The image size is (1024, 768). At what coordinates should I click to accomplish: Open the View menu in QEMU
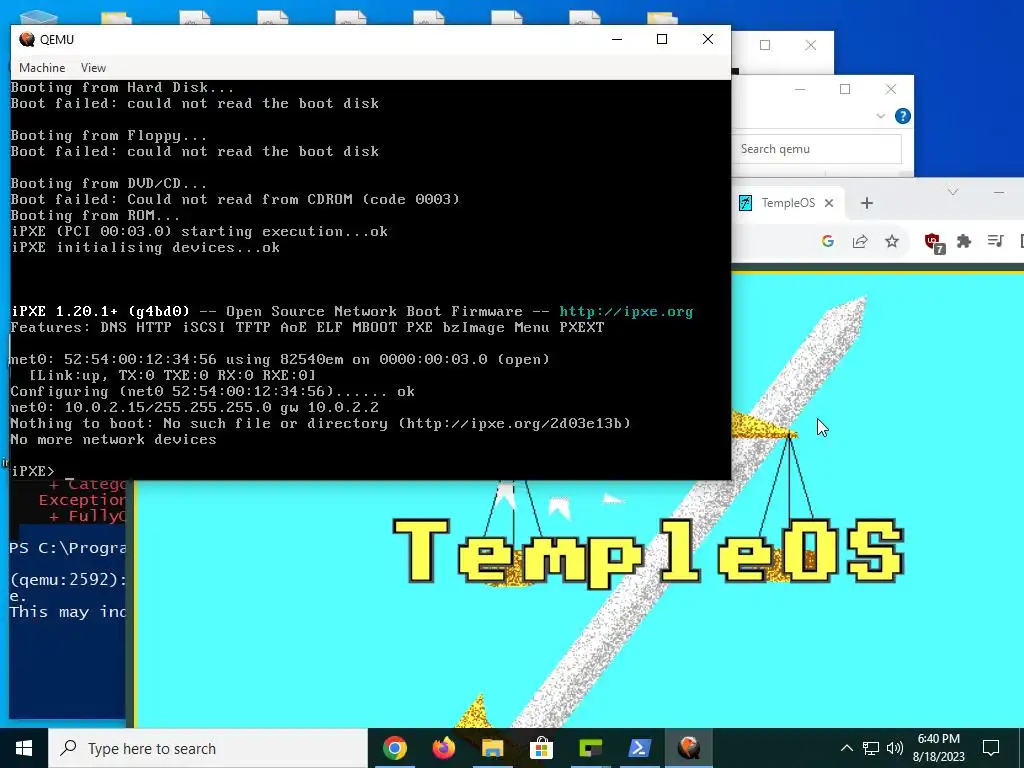point(93,68)
